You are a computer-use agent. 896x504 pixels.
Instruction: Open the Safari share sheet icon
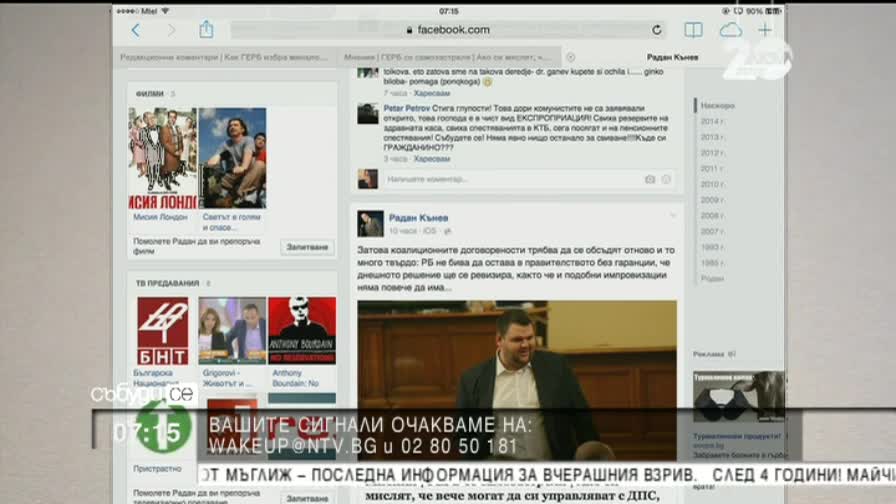pos(206,29)
